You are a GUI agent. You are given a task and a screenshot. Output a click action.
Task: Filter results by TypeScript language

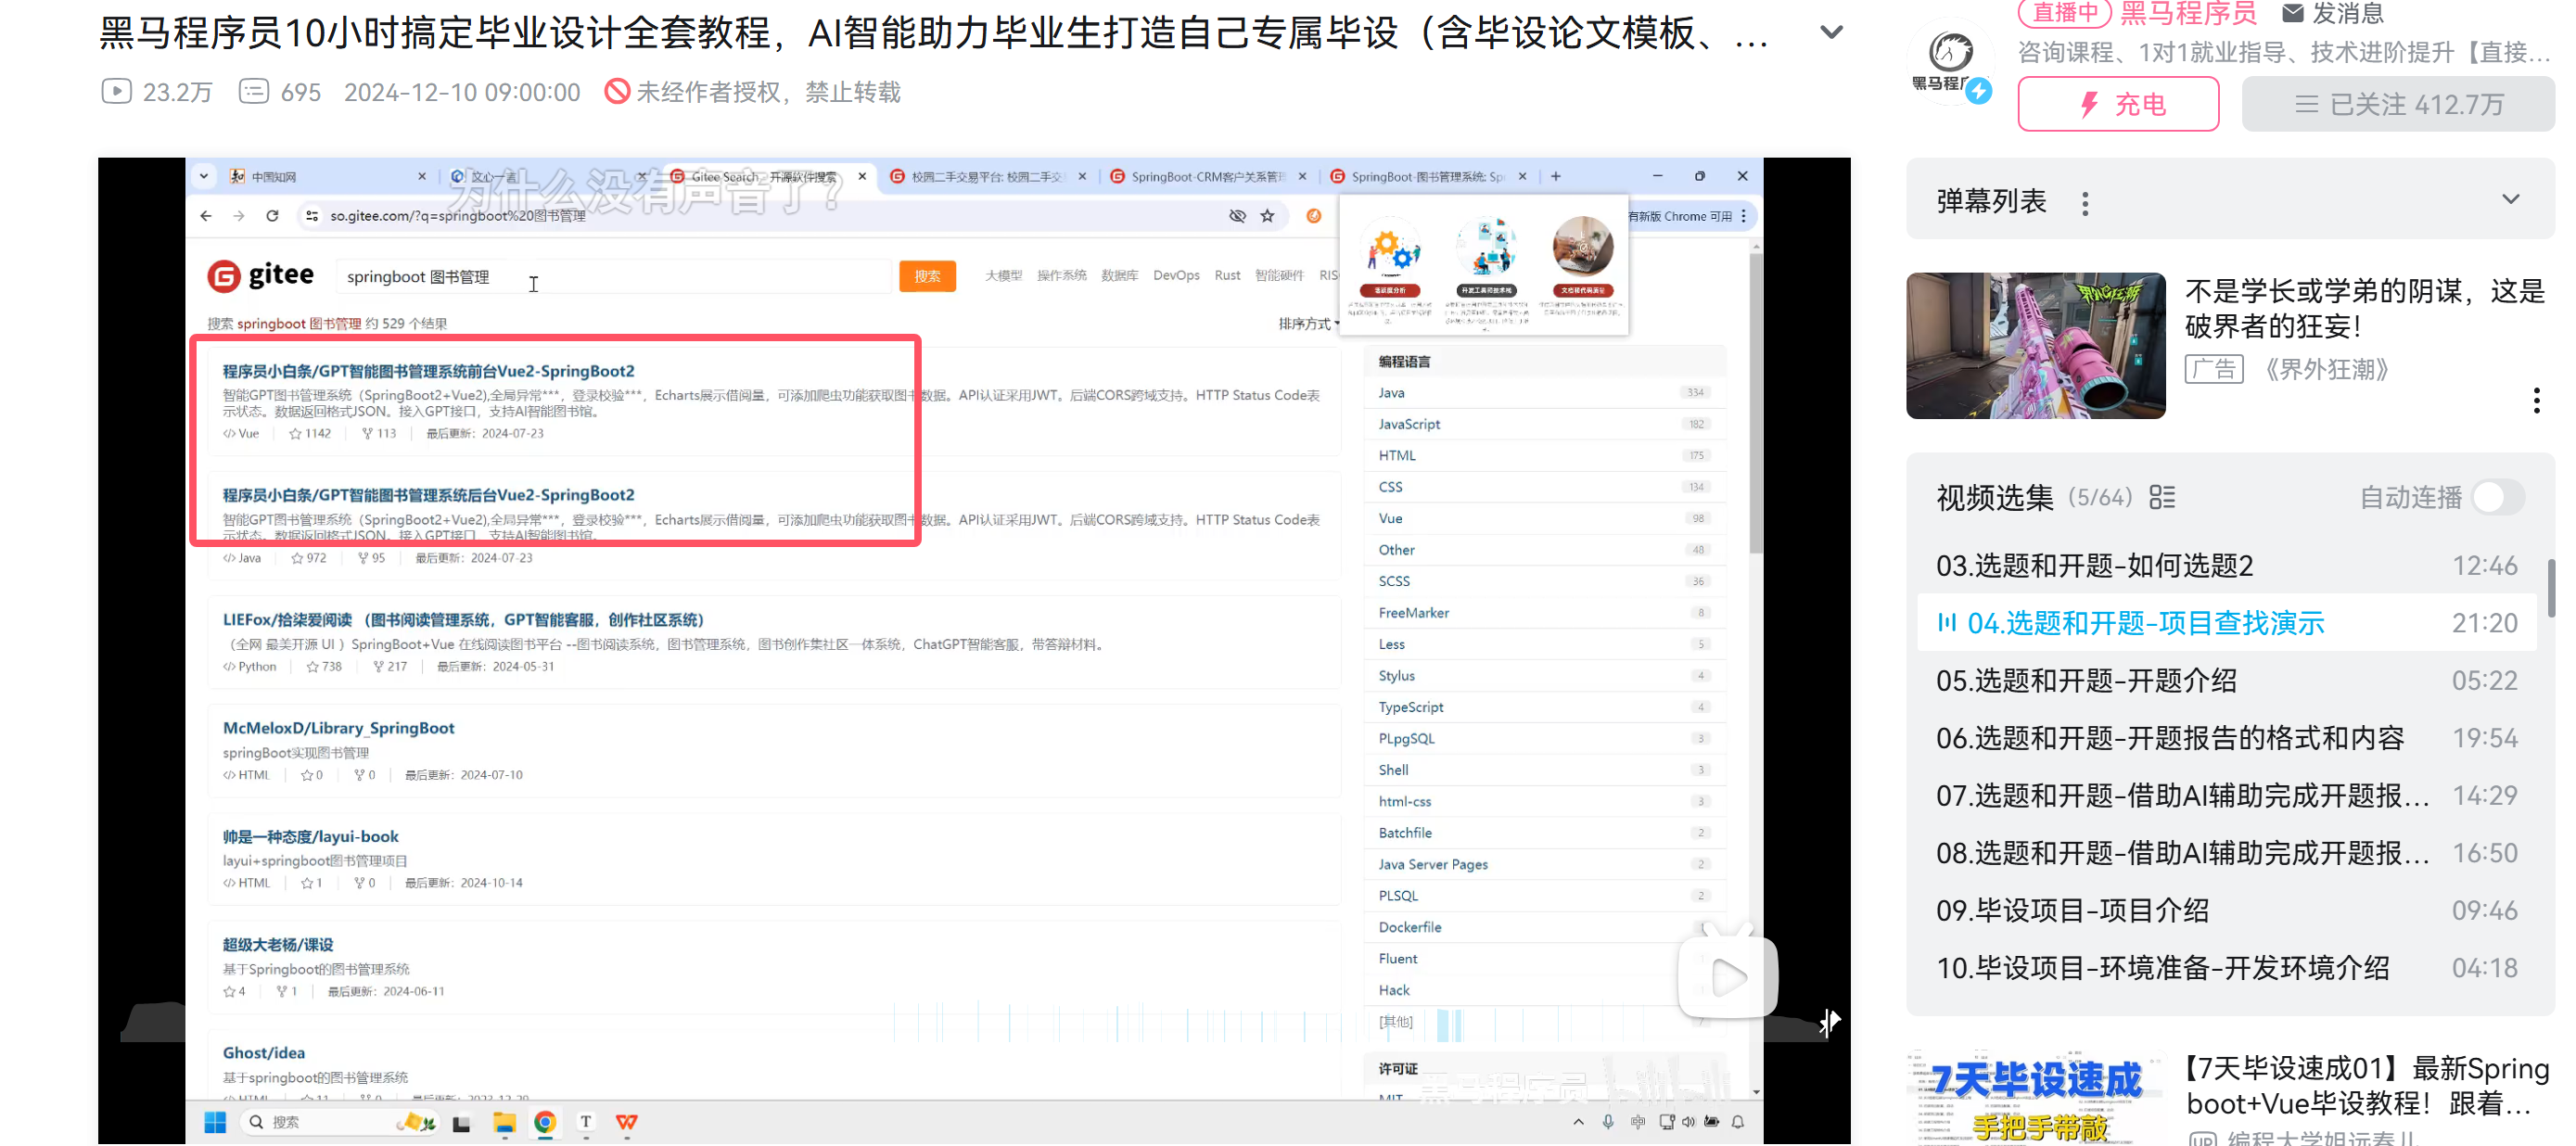point(1544,707)
